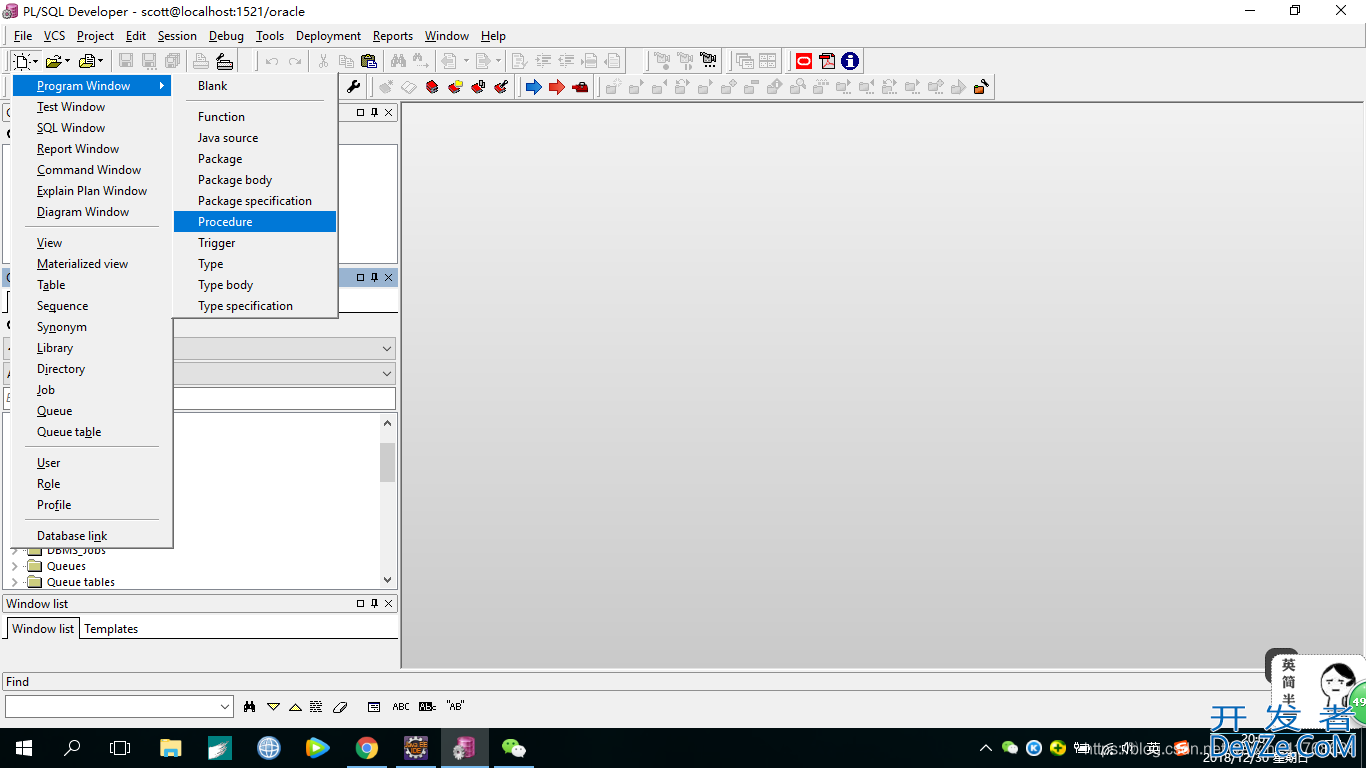This screenshot has height=768, width=1366.
Task: Click the blue right arrow commit icon
Action: tap(534, 87)
